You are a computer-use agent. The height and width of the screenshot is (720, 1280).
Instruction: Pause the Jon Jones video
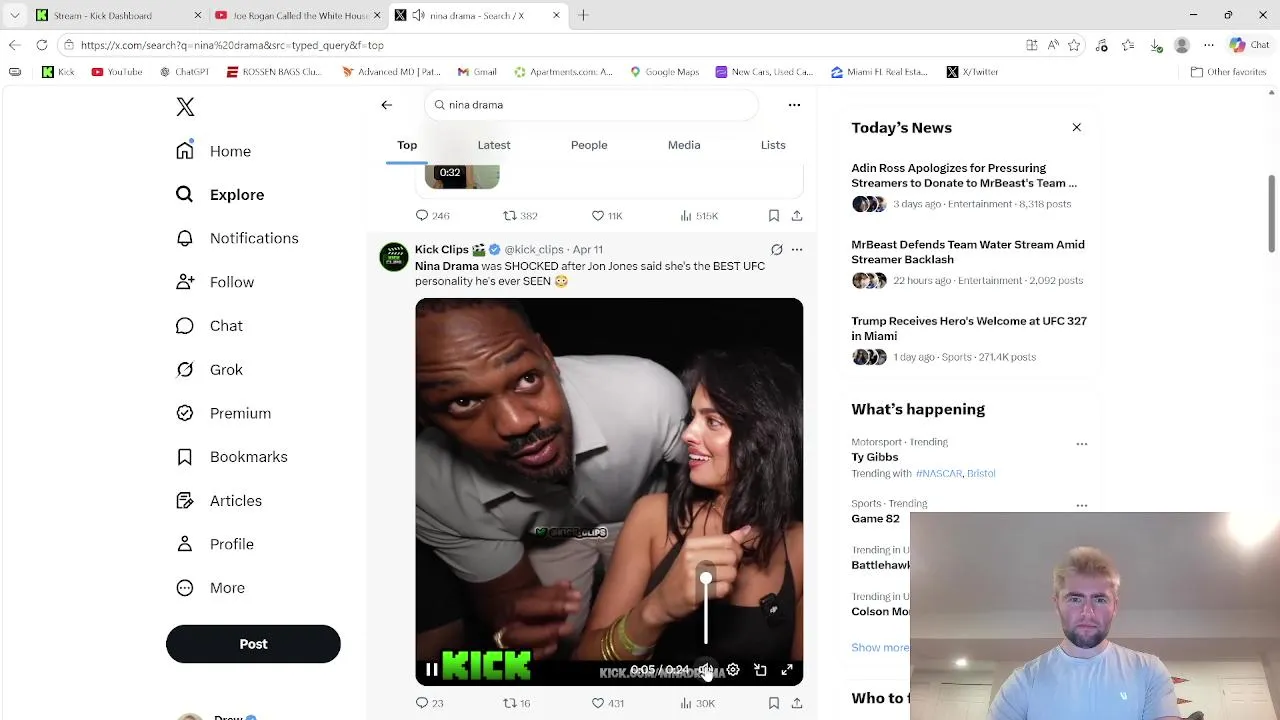point(432,670)
